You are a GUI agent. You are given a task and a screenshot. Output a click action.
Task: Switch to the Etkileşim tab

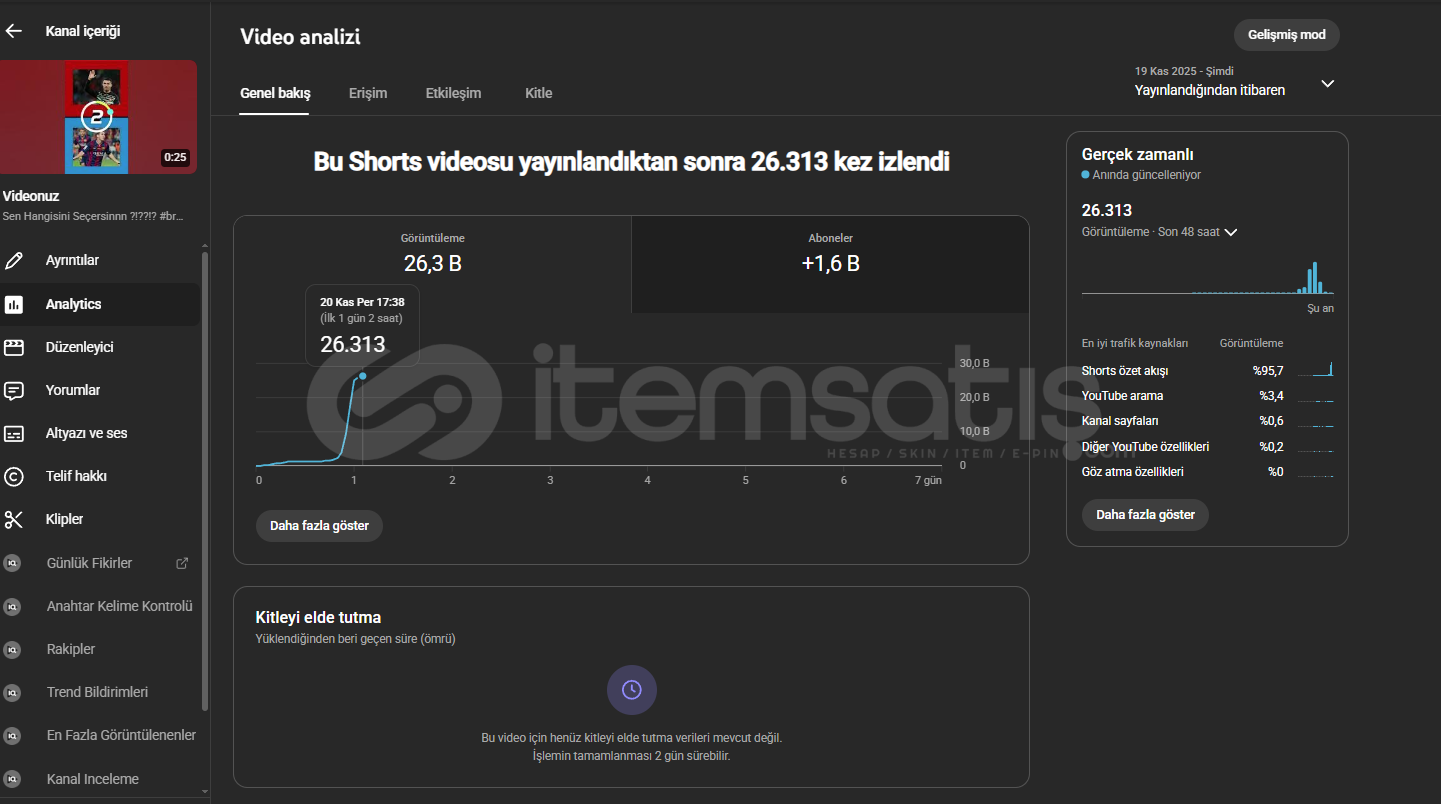[x=453, y=93]
